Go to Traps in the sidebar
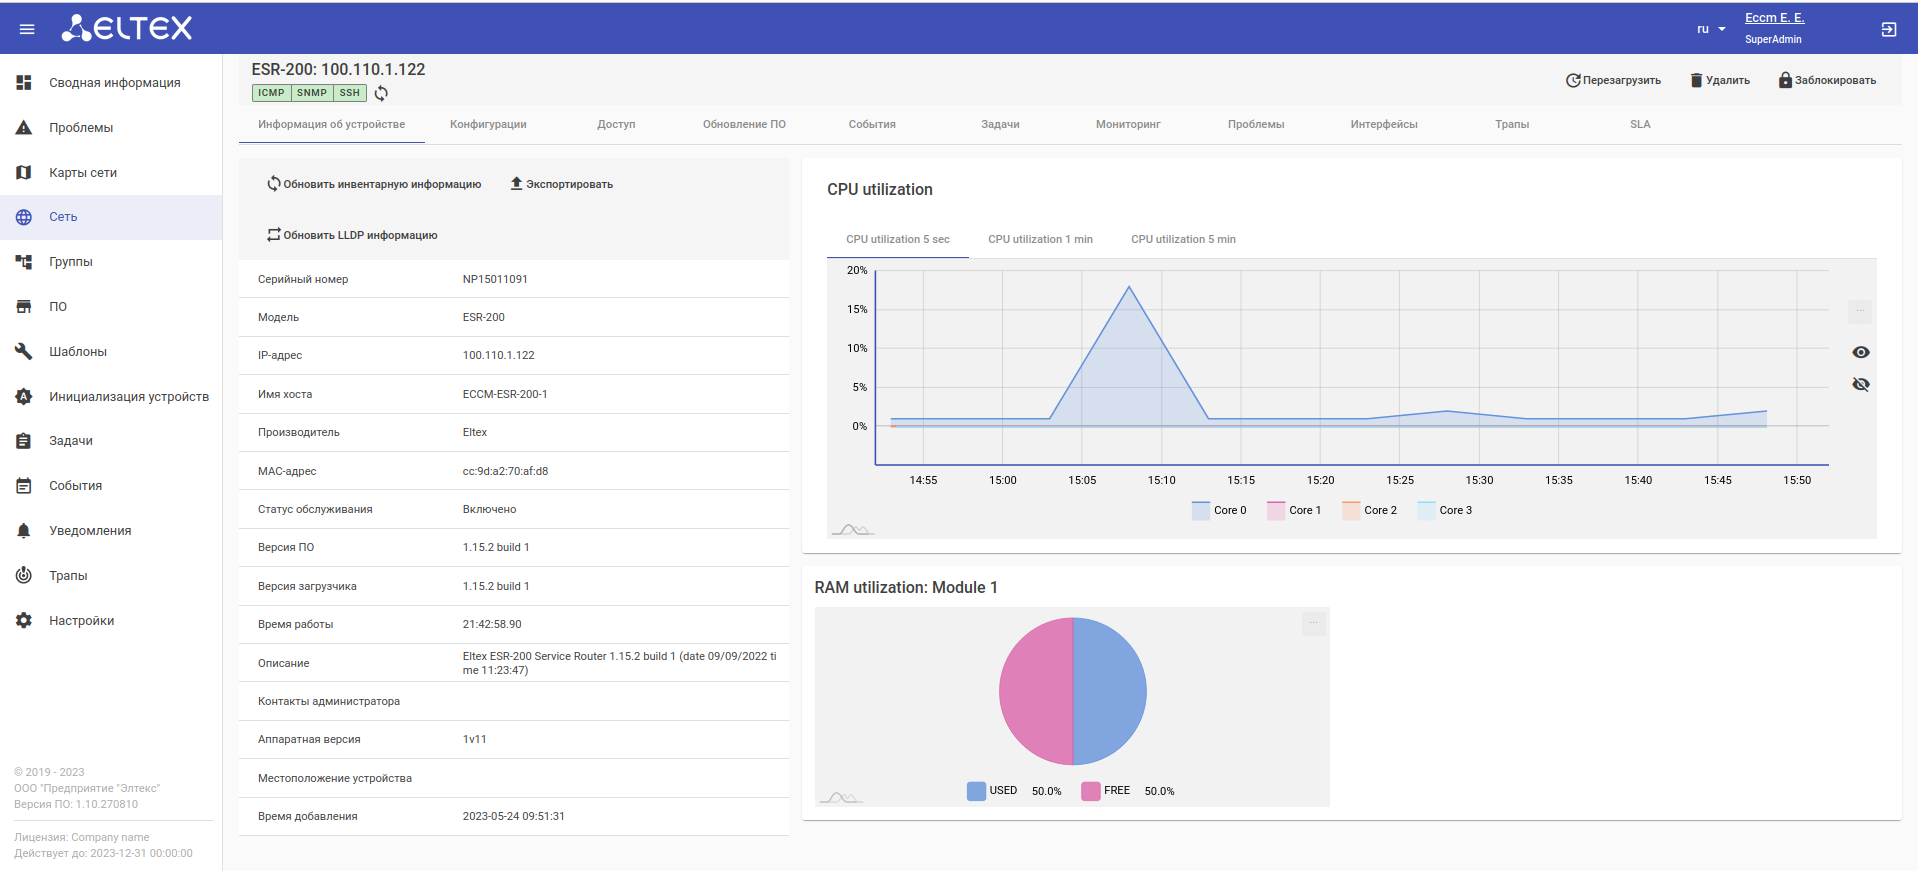The width and height of the screenshot is (1918, 871). (x=67, y=576)
